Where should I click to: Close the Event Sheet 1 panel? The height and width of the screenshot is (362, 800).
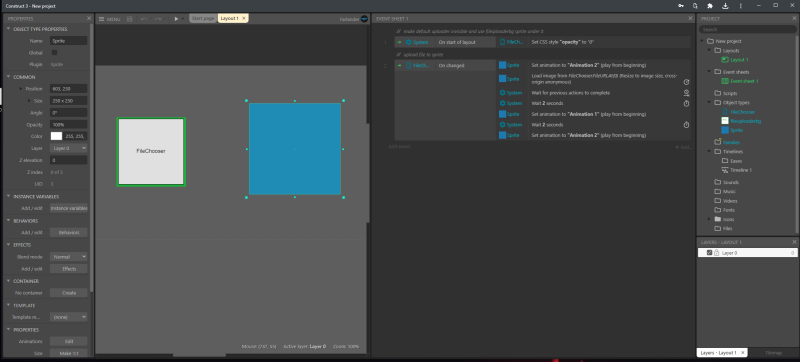tap(690, 18)
